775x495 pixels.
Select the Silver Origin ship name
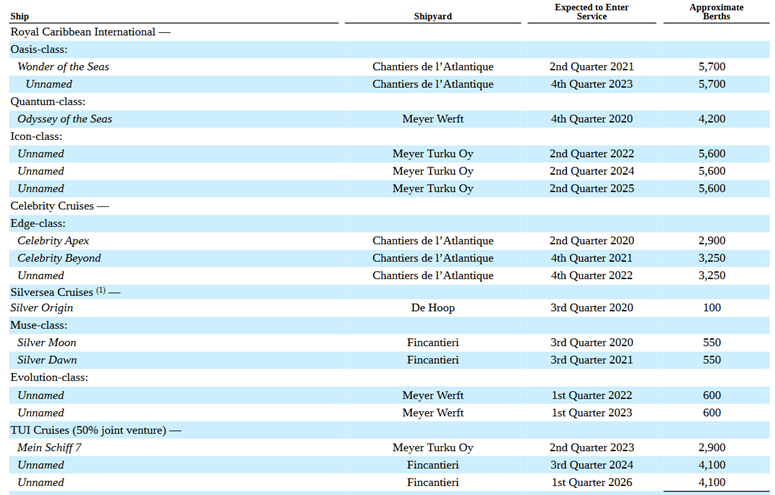(45, 308)
